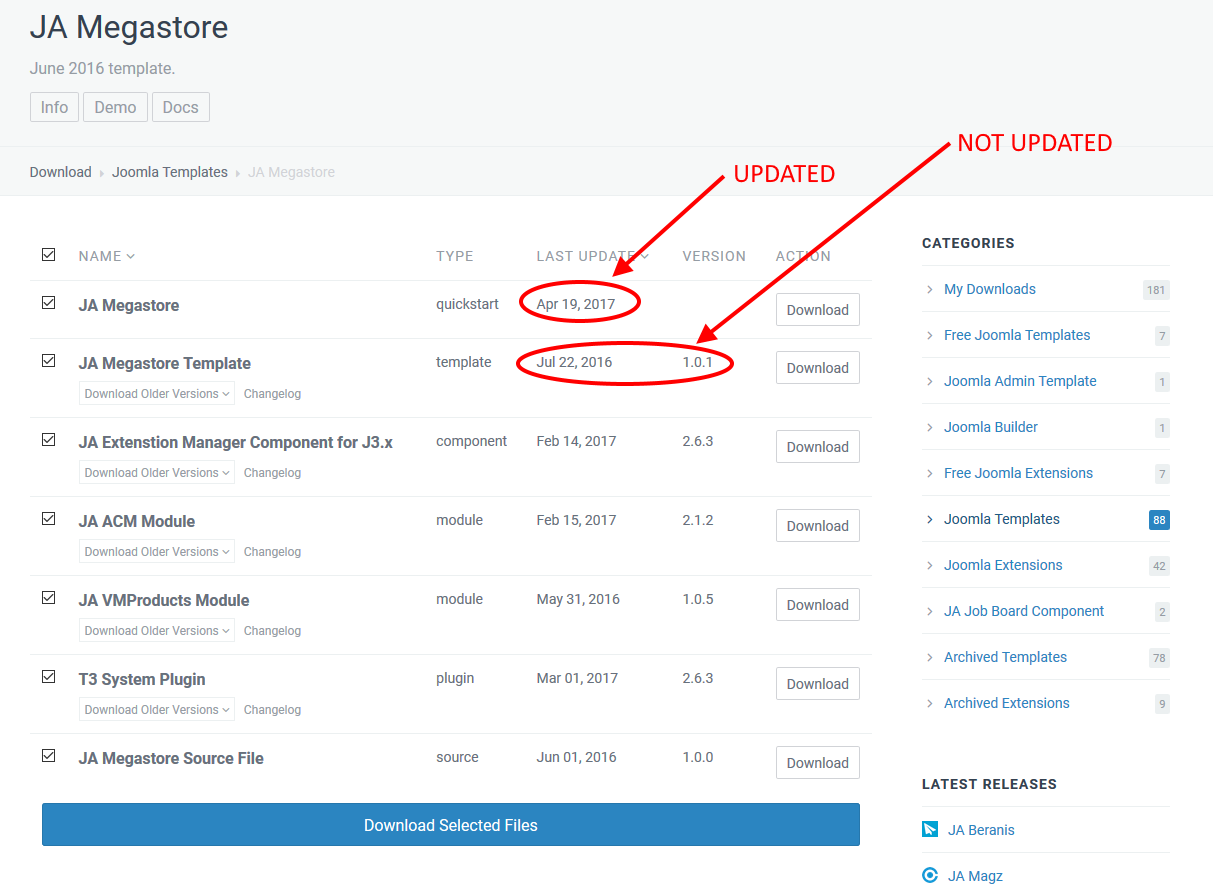Open Joomla Admin Template category
Viewport: 1213px width, 885px height.
coord(1020,381)
